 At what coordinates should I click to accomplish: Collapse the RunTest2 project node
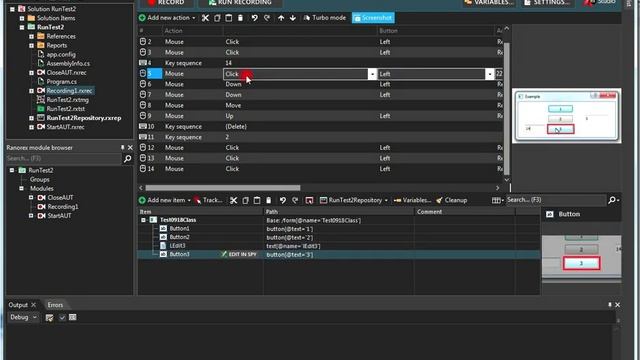22,27
